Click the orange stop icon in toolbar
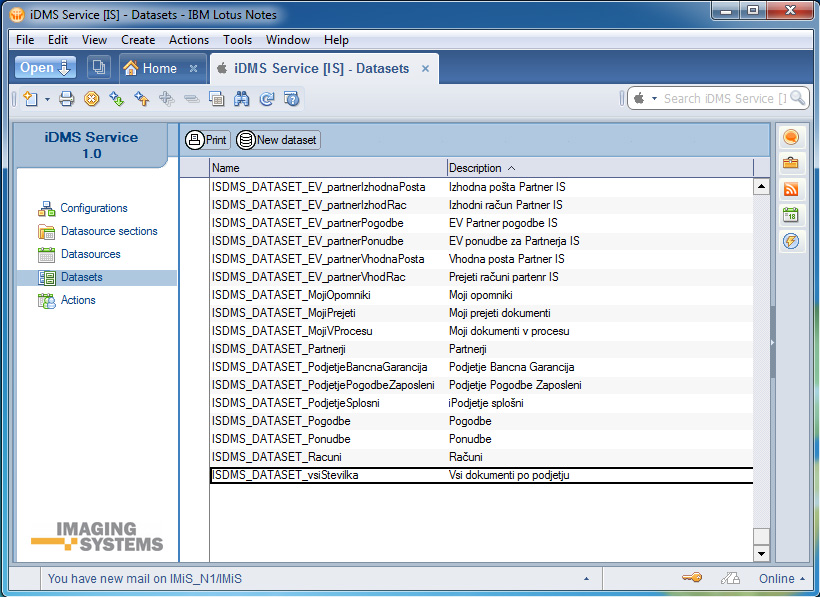Screen dimensions: 820x597 (91, 99)
